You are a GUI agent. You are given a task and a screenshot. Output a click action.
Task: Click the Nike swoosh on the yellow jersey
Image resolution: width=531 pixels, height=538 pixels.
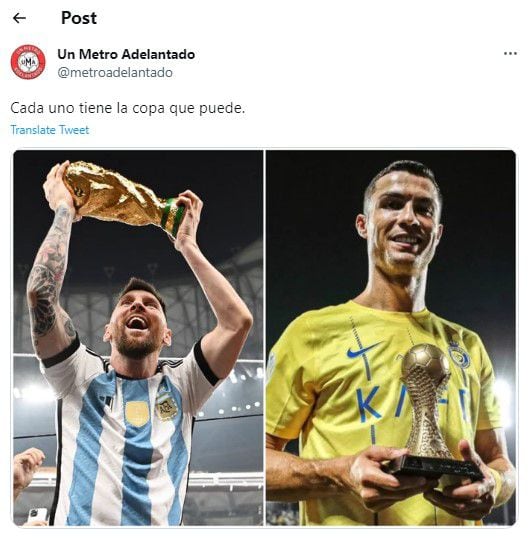pos(363,350)
